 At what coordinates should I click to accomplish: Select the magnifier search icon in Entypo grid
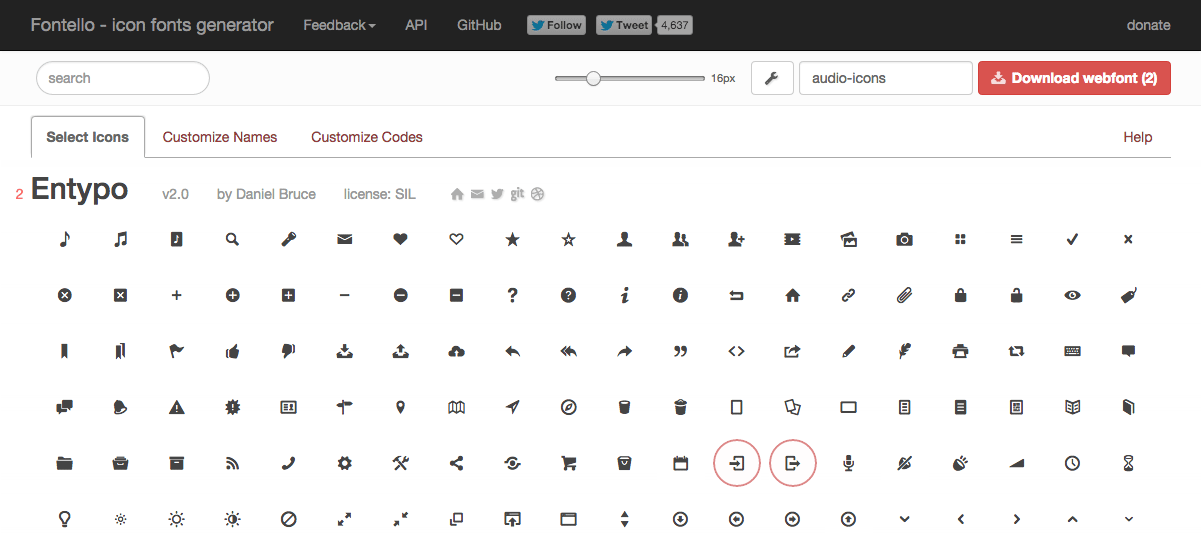click(x=233, y=239)
